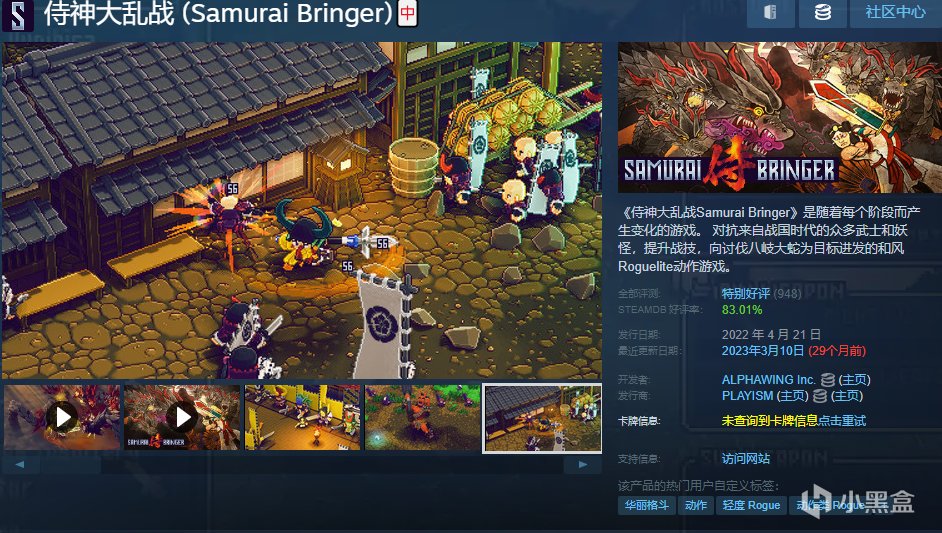Play the second Samurai Bringer trailer thumbnail

[182, 417]
